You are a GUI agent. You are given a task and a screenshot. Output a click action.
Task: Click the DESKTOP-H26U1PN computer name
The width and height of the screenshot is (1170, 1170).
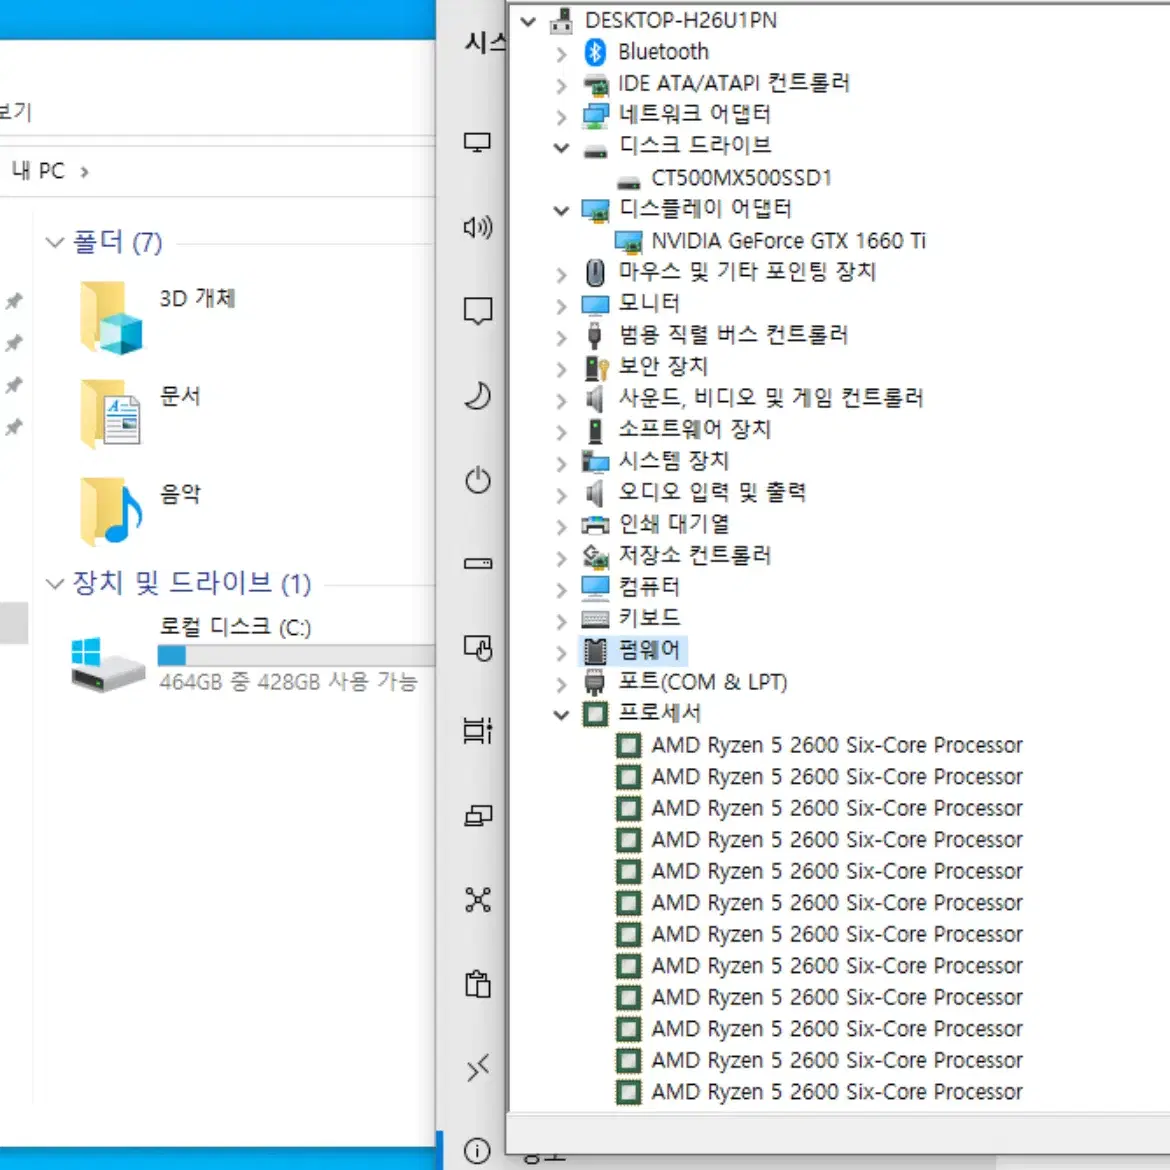(680, 21)
